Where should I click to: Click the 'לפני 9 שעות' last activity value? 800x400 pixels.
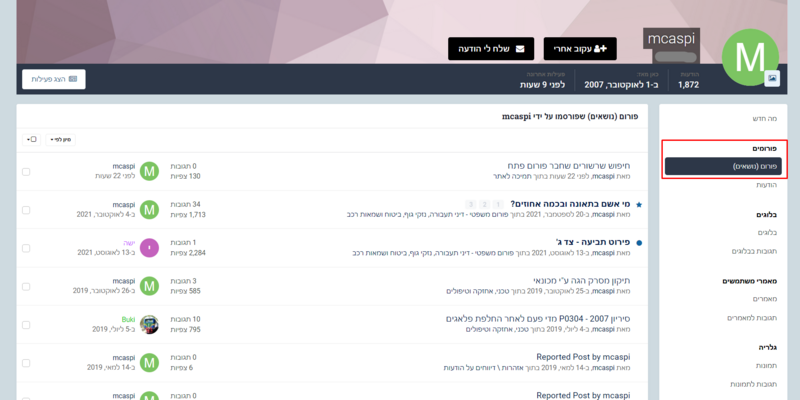(542, 85)
